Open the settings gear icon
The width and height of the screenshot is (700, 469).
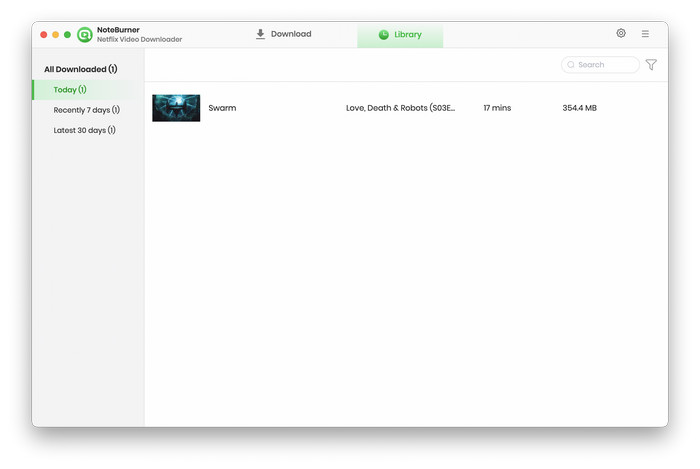tap(621, 33)
